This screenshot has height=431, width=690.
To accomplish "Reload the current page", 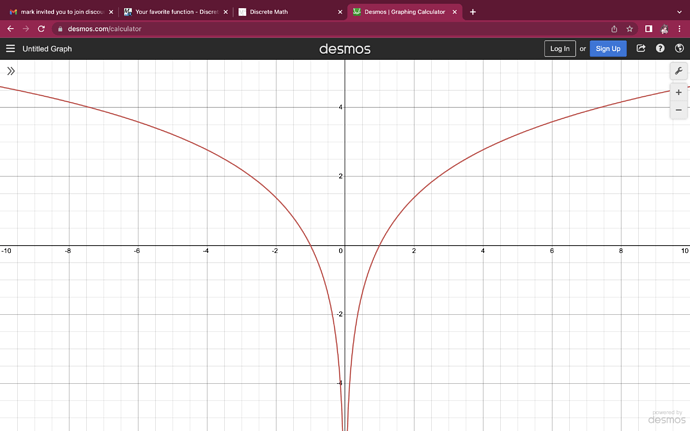I will [x=41, y=29].
